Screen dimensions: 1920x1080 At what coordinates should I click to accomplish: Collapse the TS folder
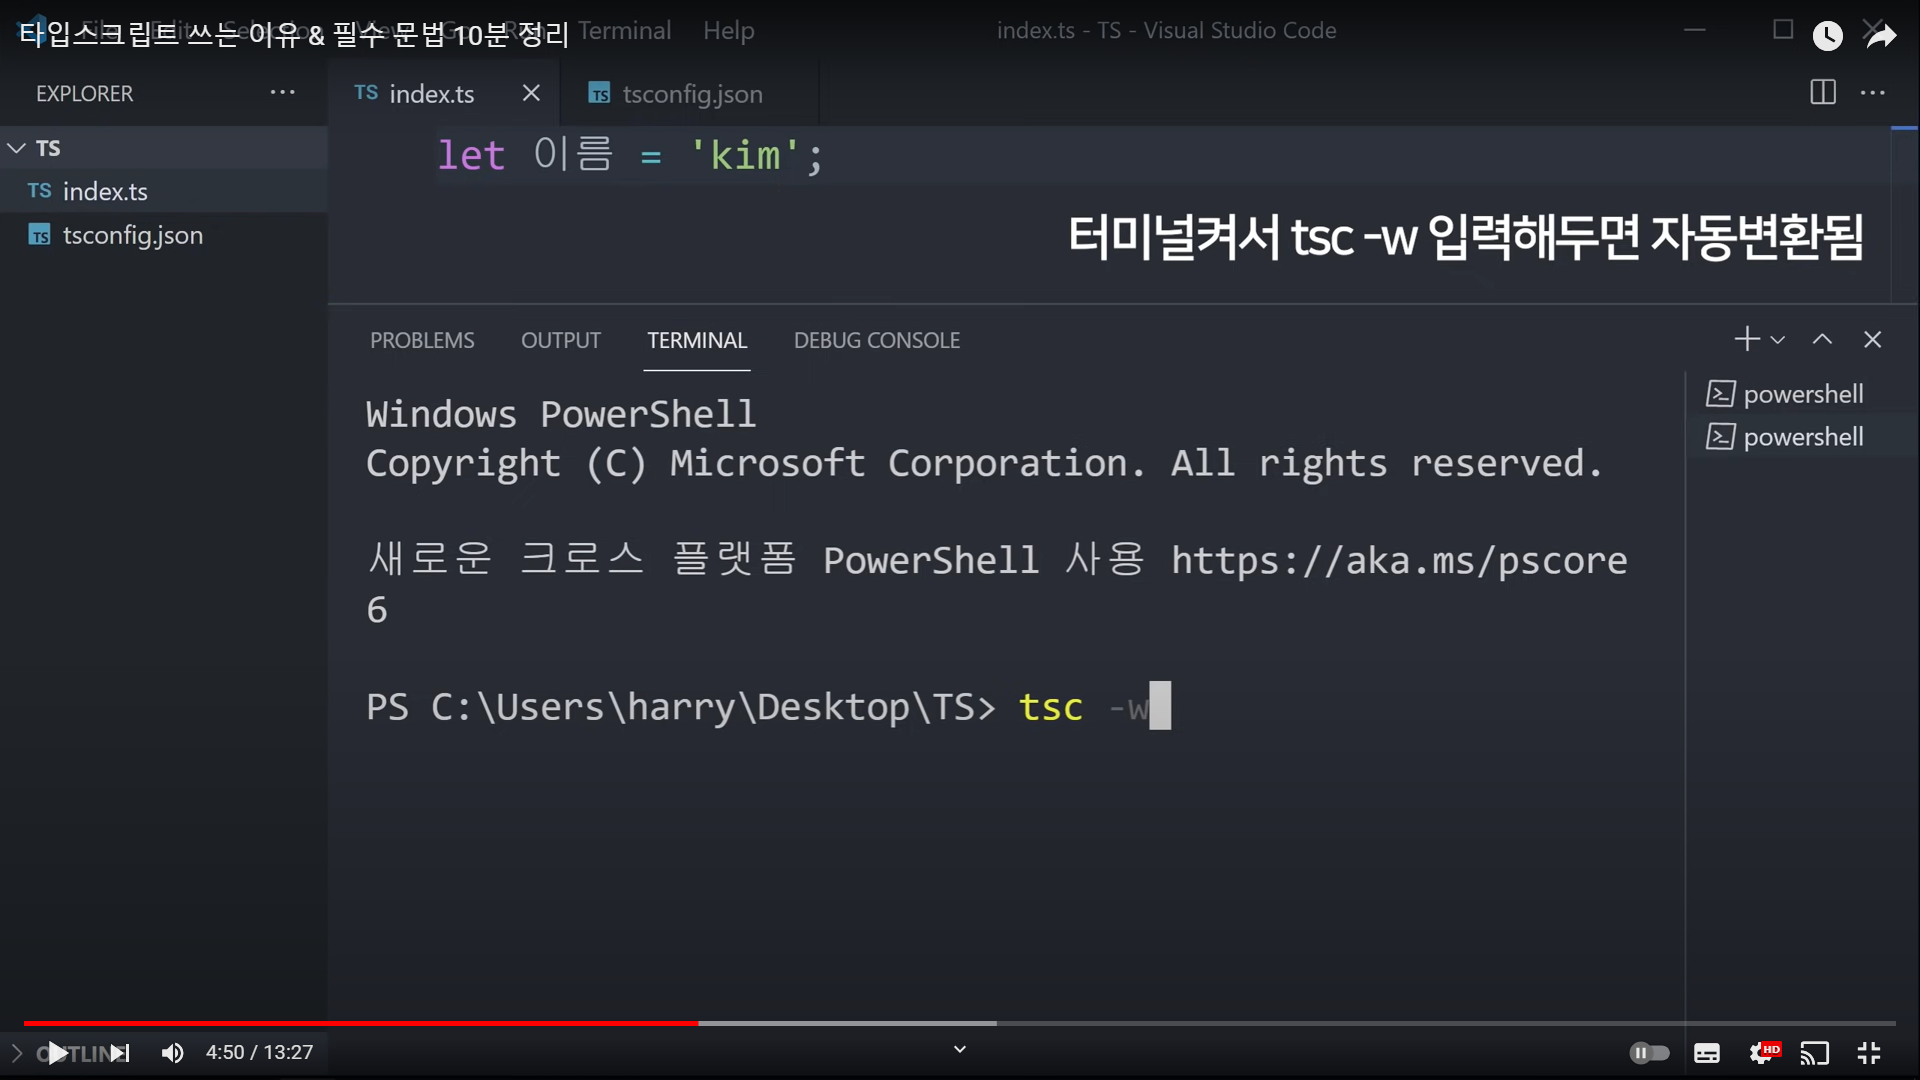point(17,148)
